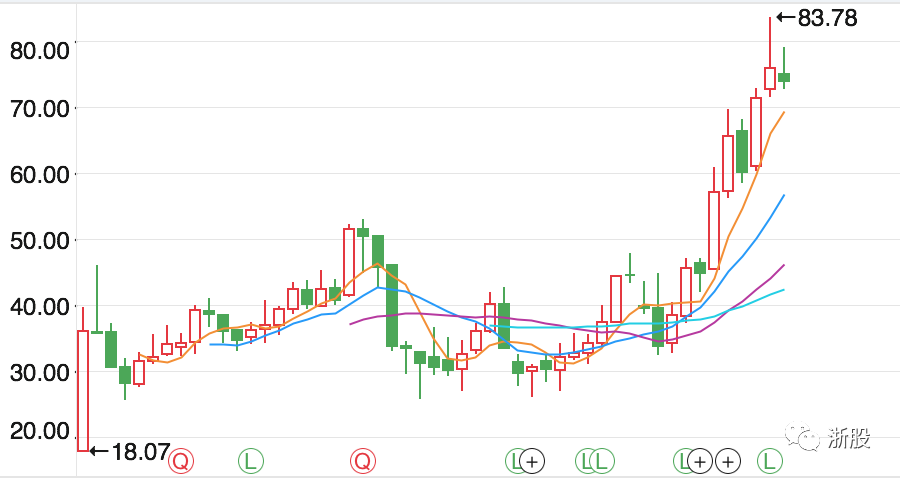The image size is (900, 478).
Task: Click the rightmost black plus marker
Action: pyautogui.click(x=728, y=461)
